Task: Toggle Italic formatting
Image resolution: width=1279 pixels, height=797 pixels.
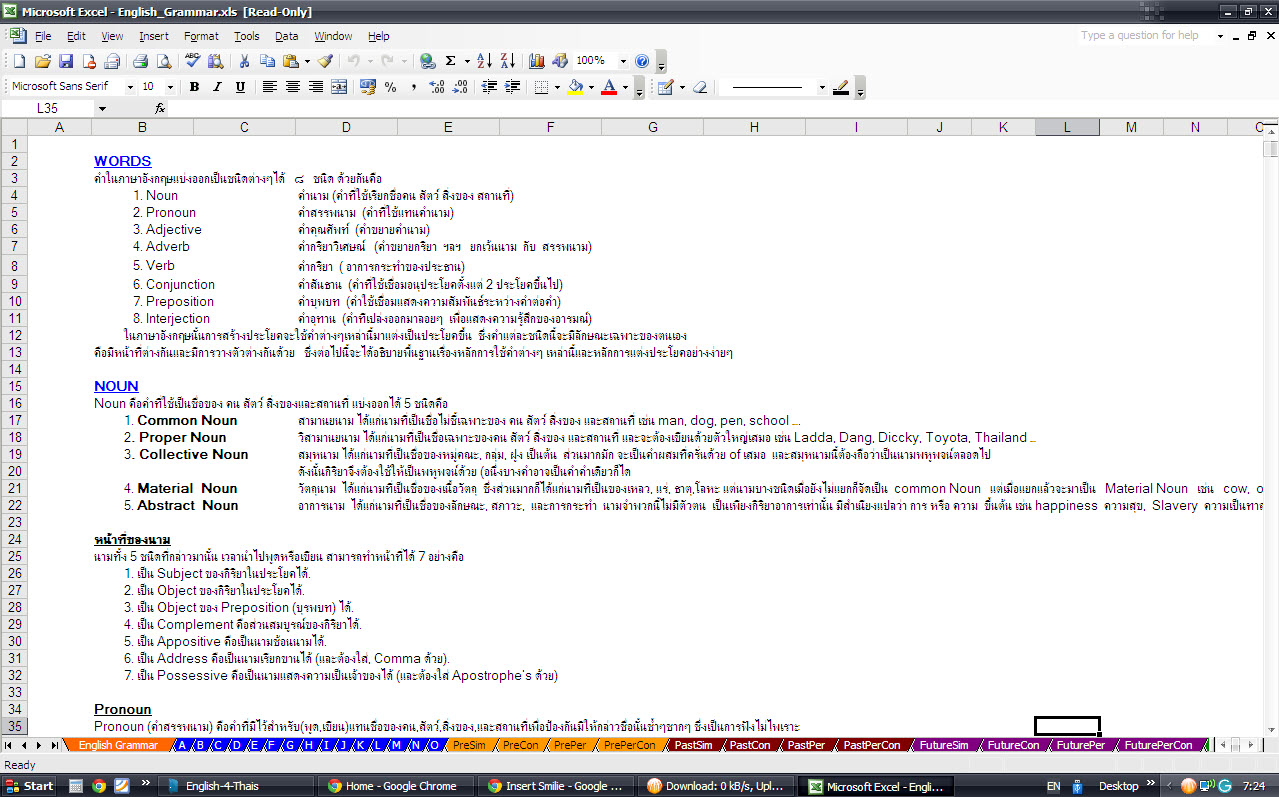Action: [217, 87]
